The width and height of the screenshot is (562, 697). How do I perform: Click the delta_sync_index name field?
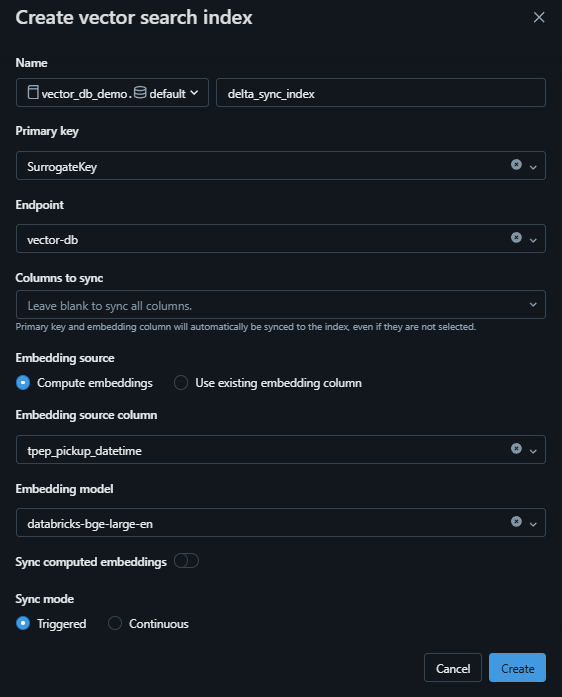(381, 93)
